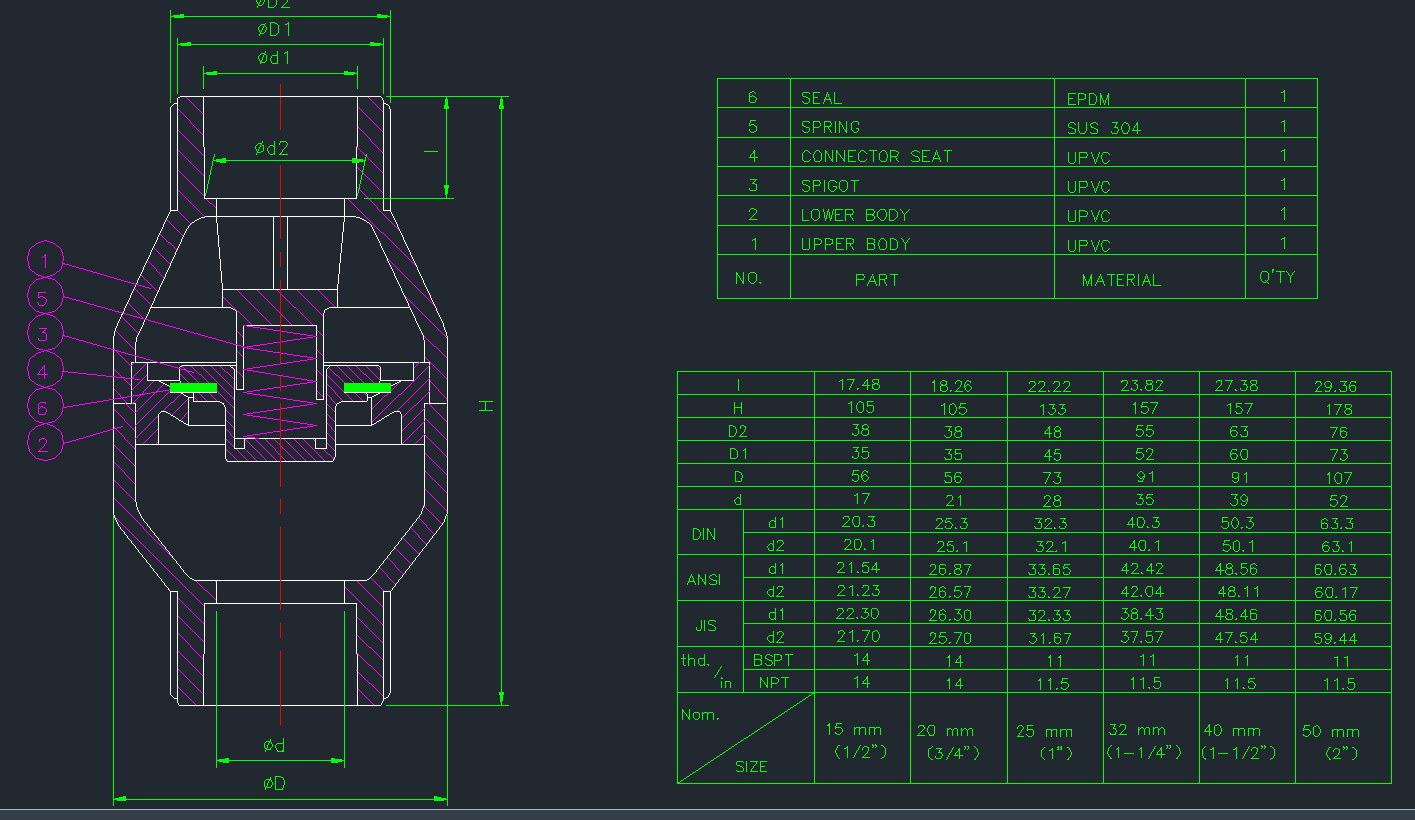Pick the magenta balloon numbered 2
Screen dimensions: 1415x820
45,444
